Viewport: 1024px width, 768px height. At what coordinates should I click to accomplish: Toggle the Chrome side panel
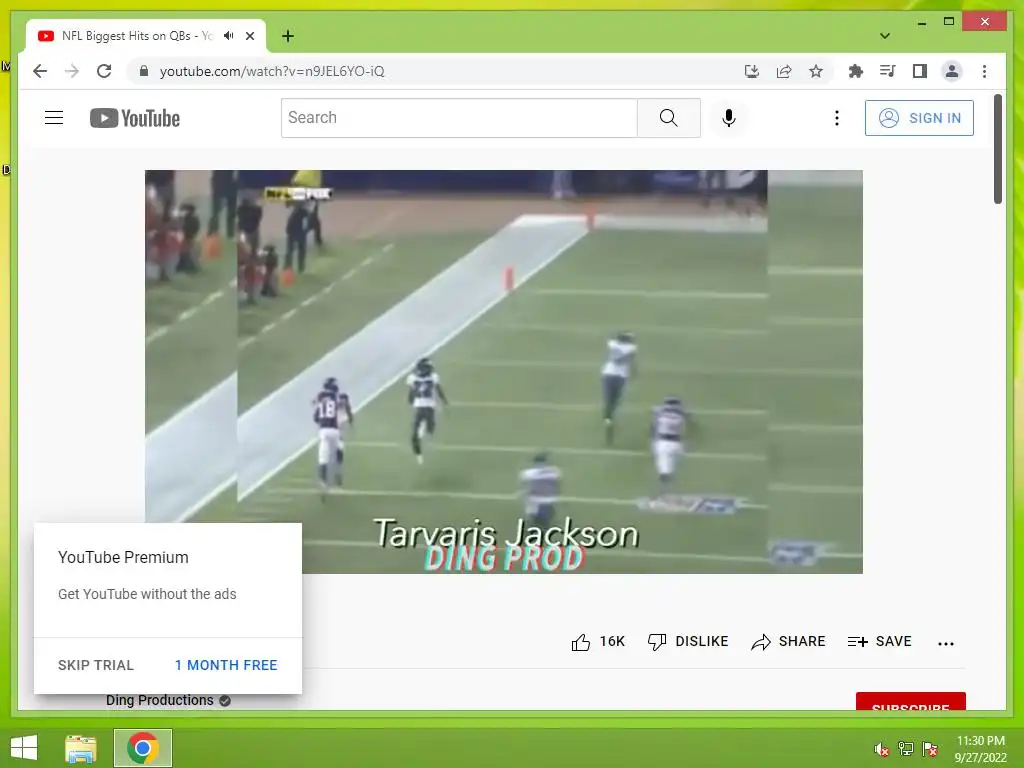[x=920, y=71]
